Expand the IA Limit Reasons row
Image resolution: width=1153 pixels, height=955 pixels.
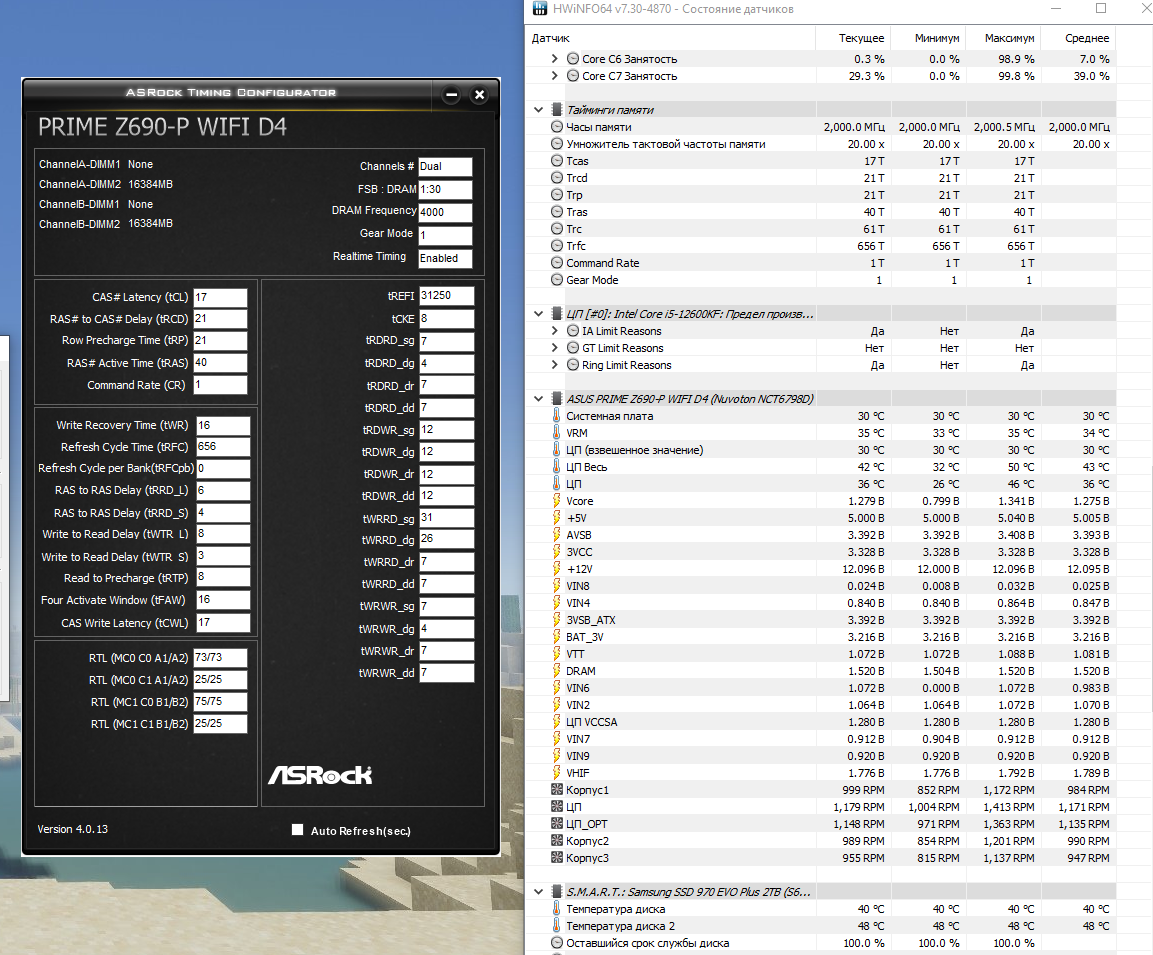click(554, 331)
